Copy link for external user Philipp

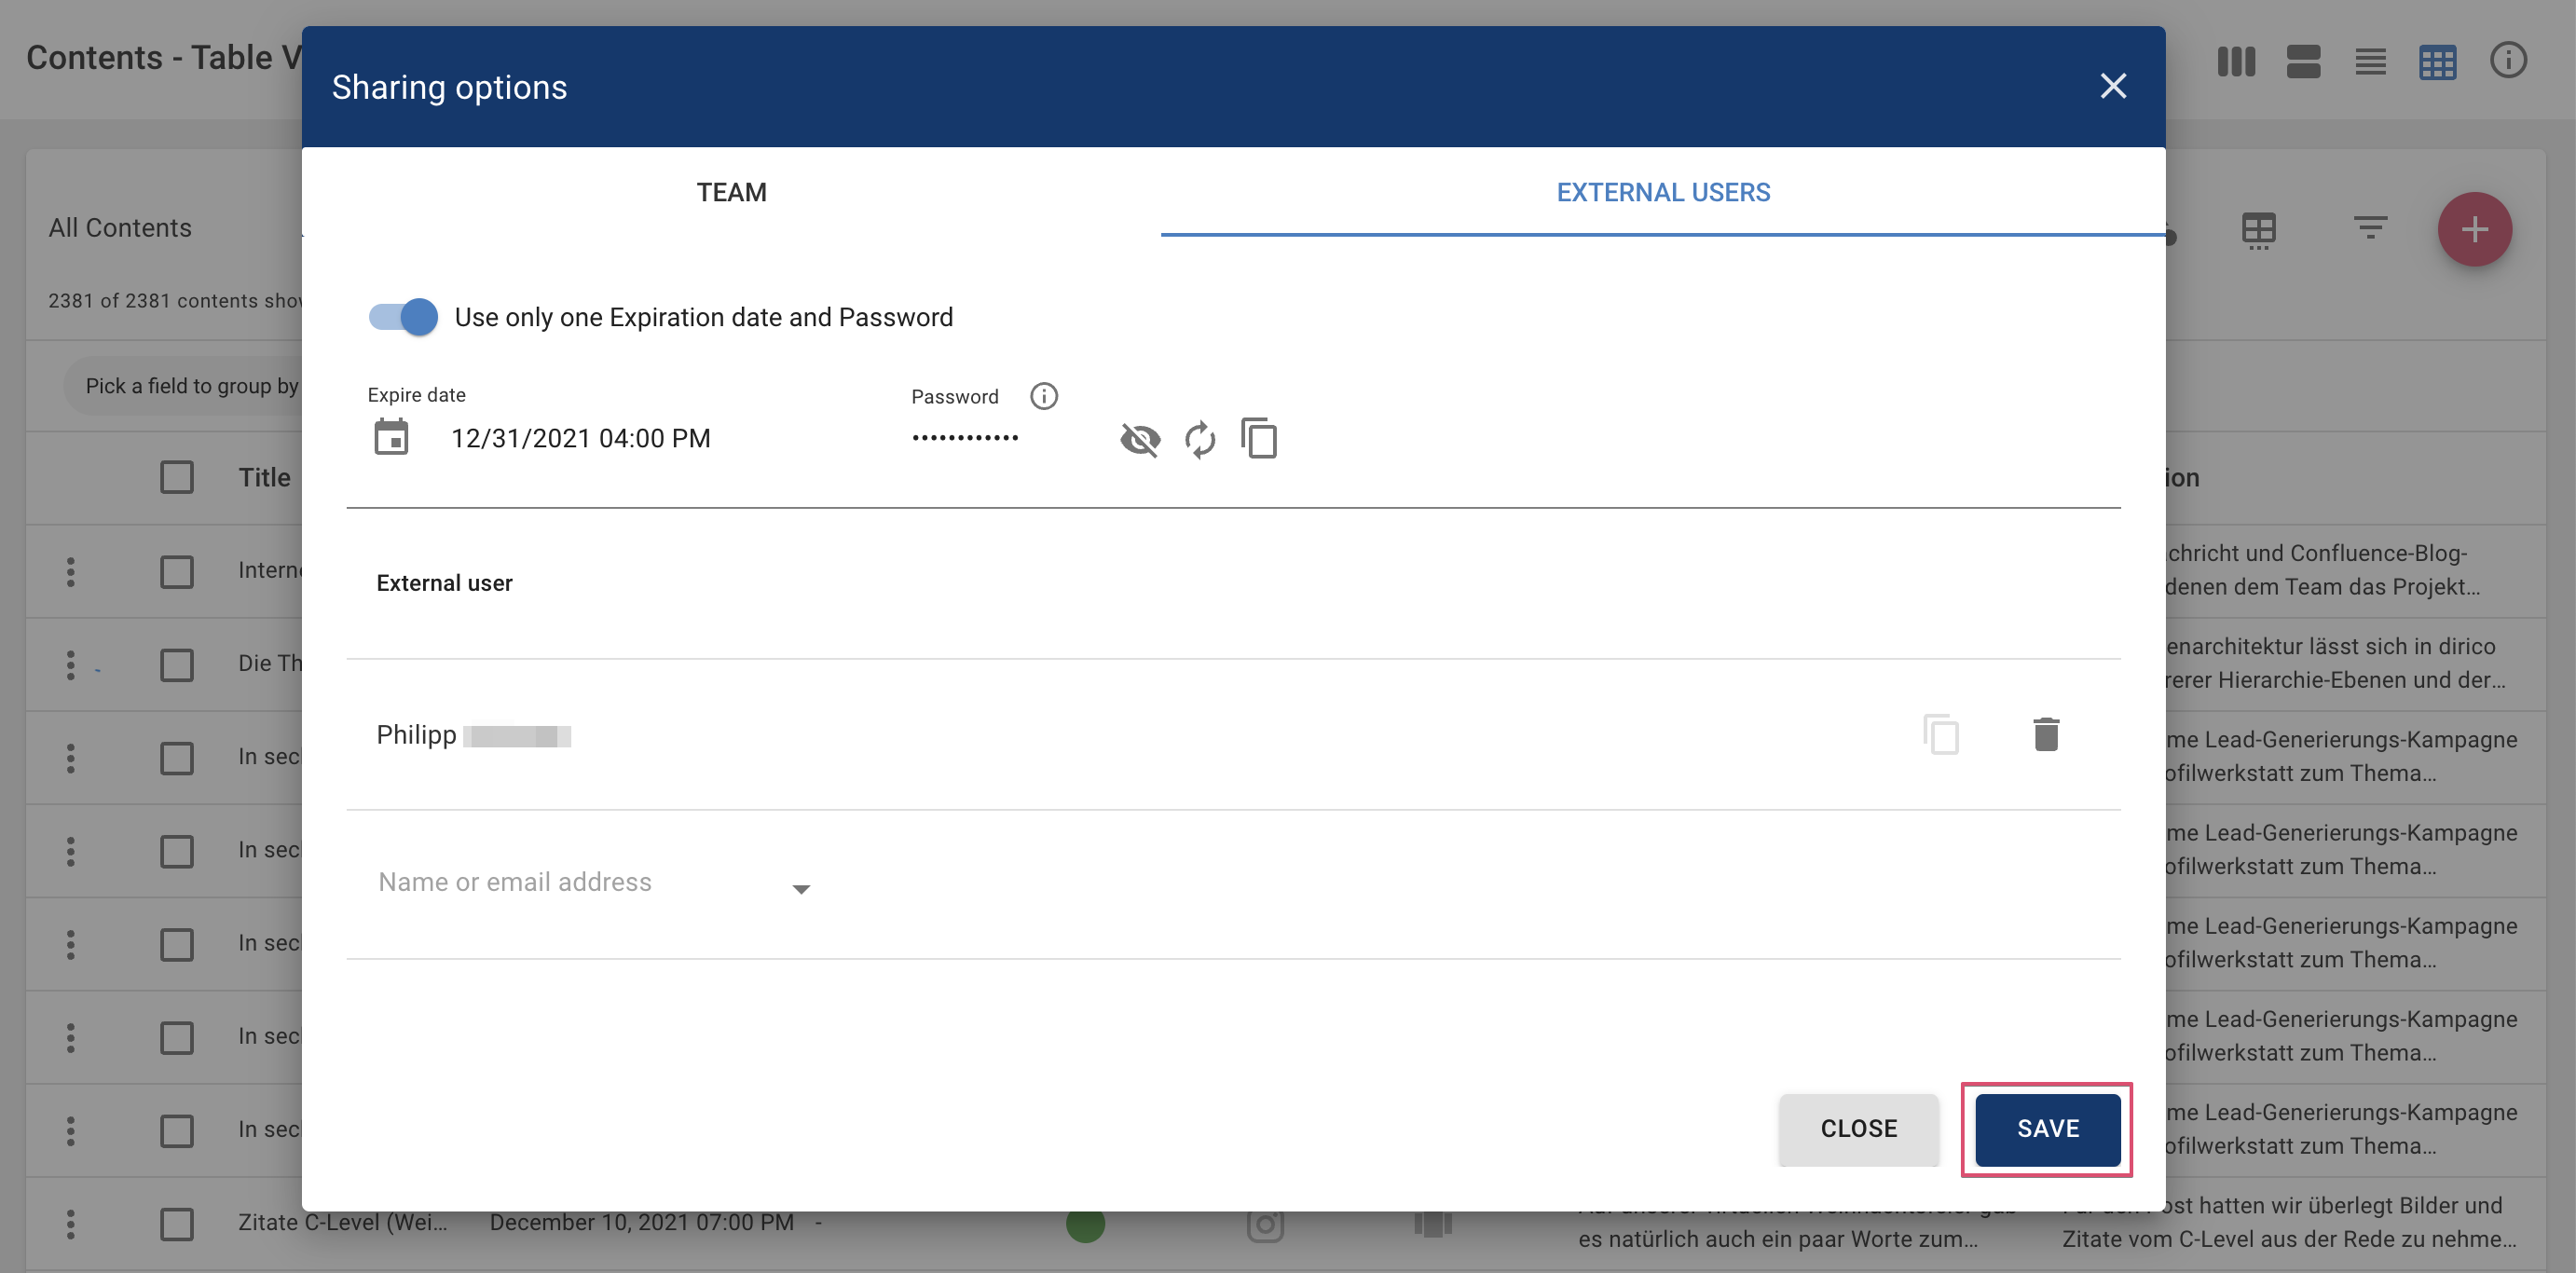[1940, 734]
